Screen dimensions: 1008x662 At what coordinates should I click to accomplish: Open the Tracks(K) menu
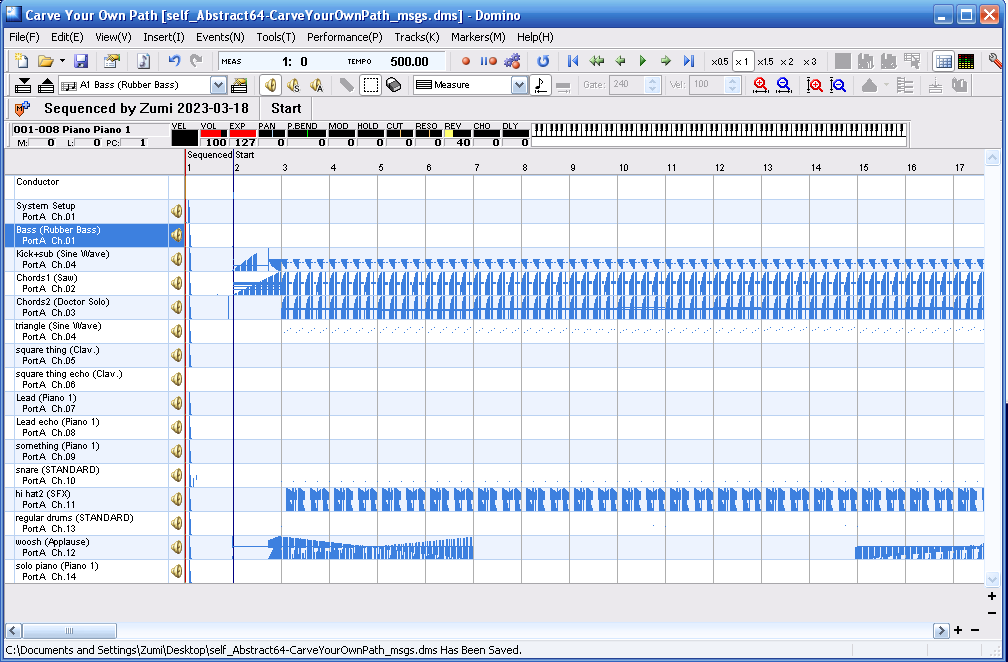click(x=416, y=37)
